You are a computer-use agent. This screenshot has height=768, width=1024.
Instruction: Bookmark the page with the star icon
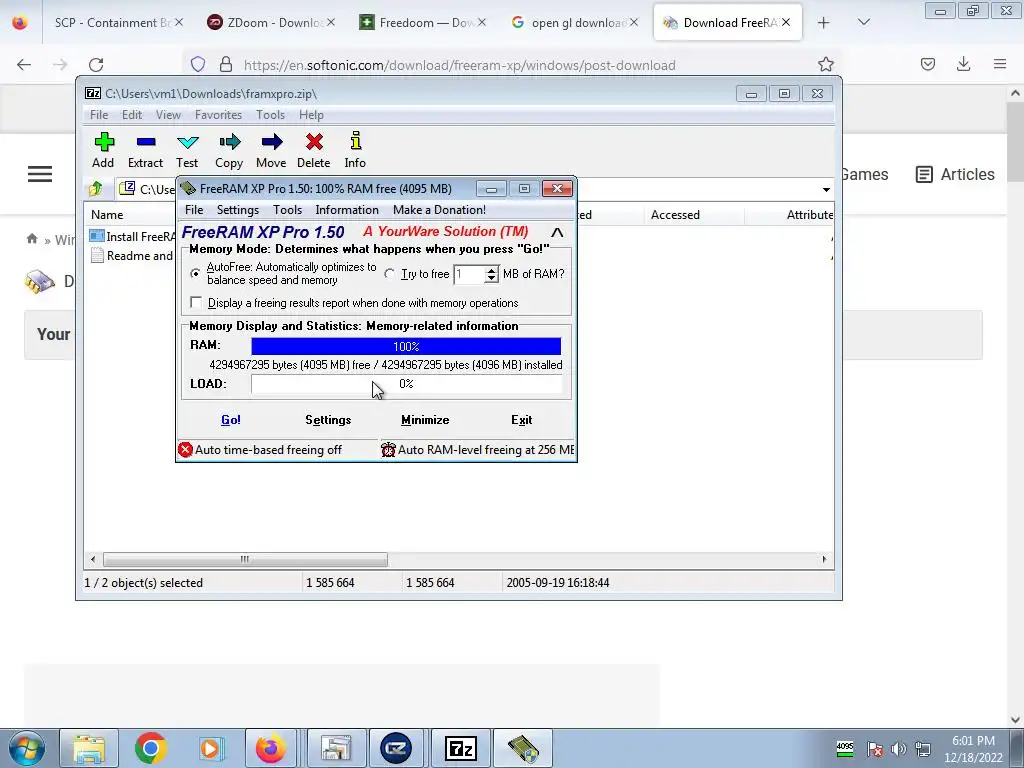[x=825, y=64]
